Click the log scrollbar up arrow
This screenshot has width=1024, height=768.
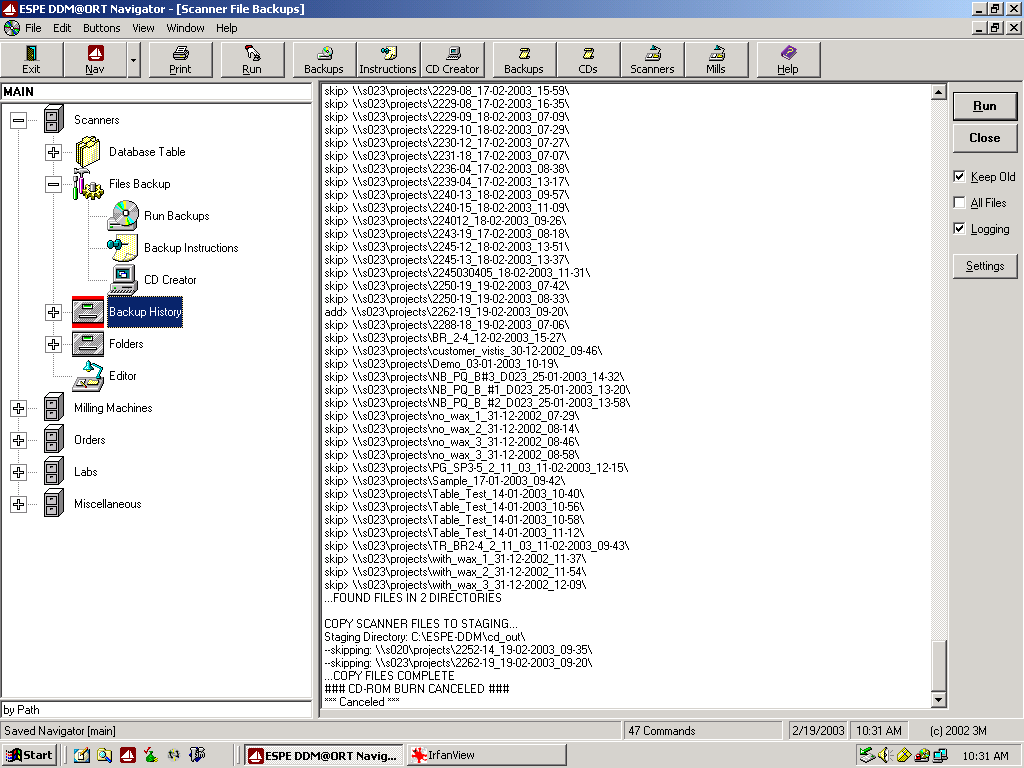click(938, 93)
